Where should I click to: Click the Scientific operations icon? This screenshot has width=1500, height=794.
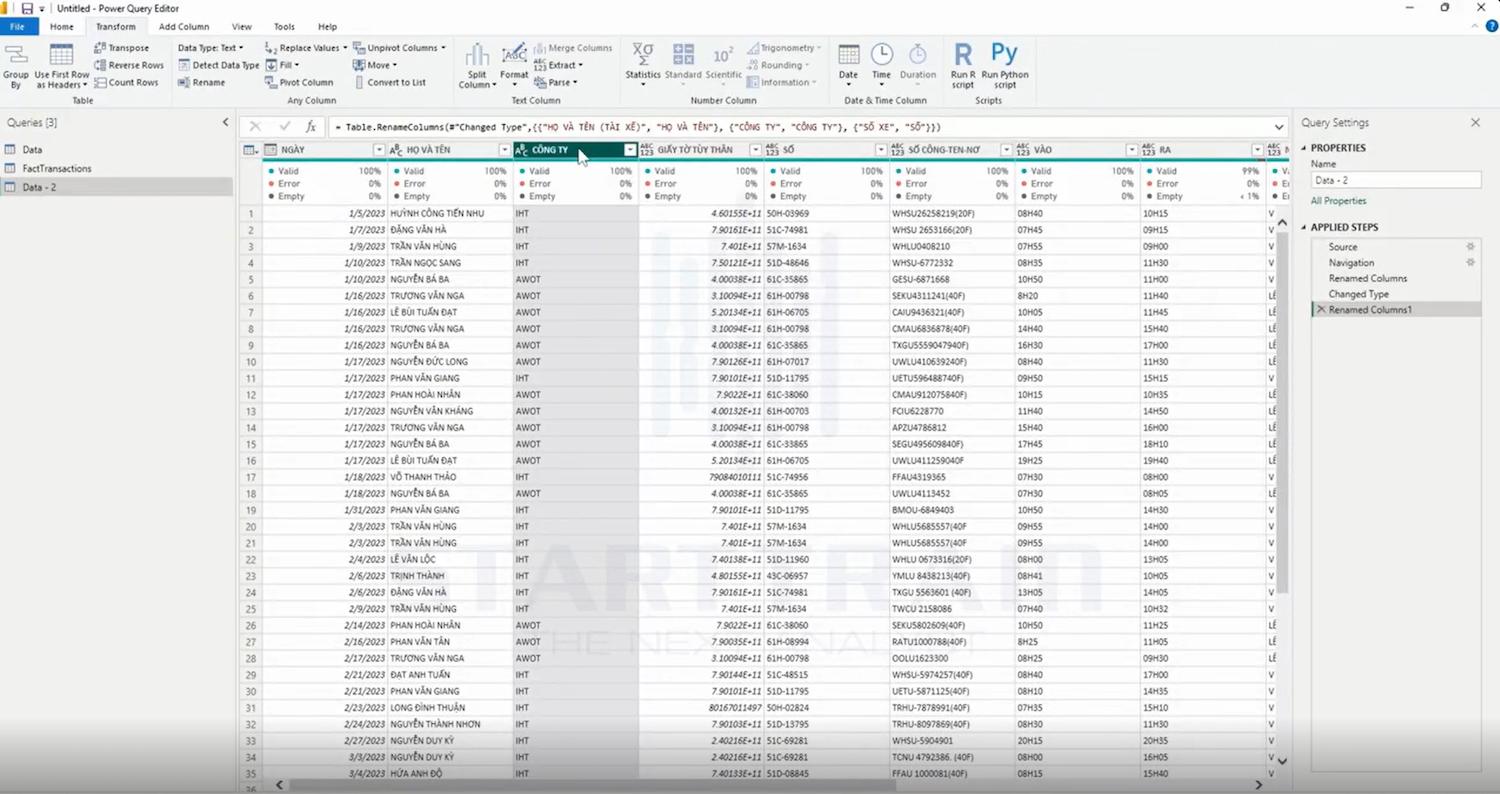coord(723,54)
